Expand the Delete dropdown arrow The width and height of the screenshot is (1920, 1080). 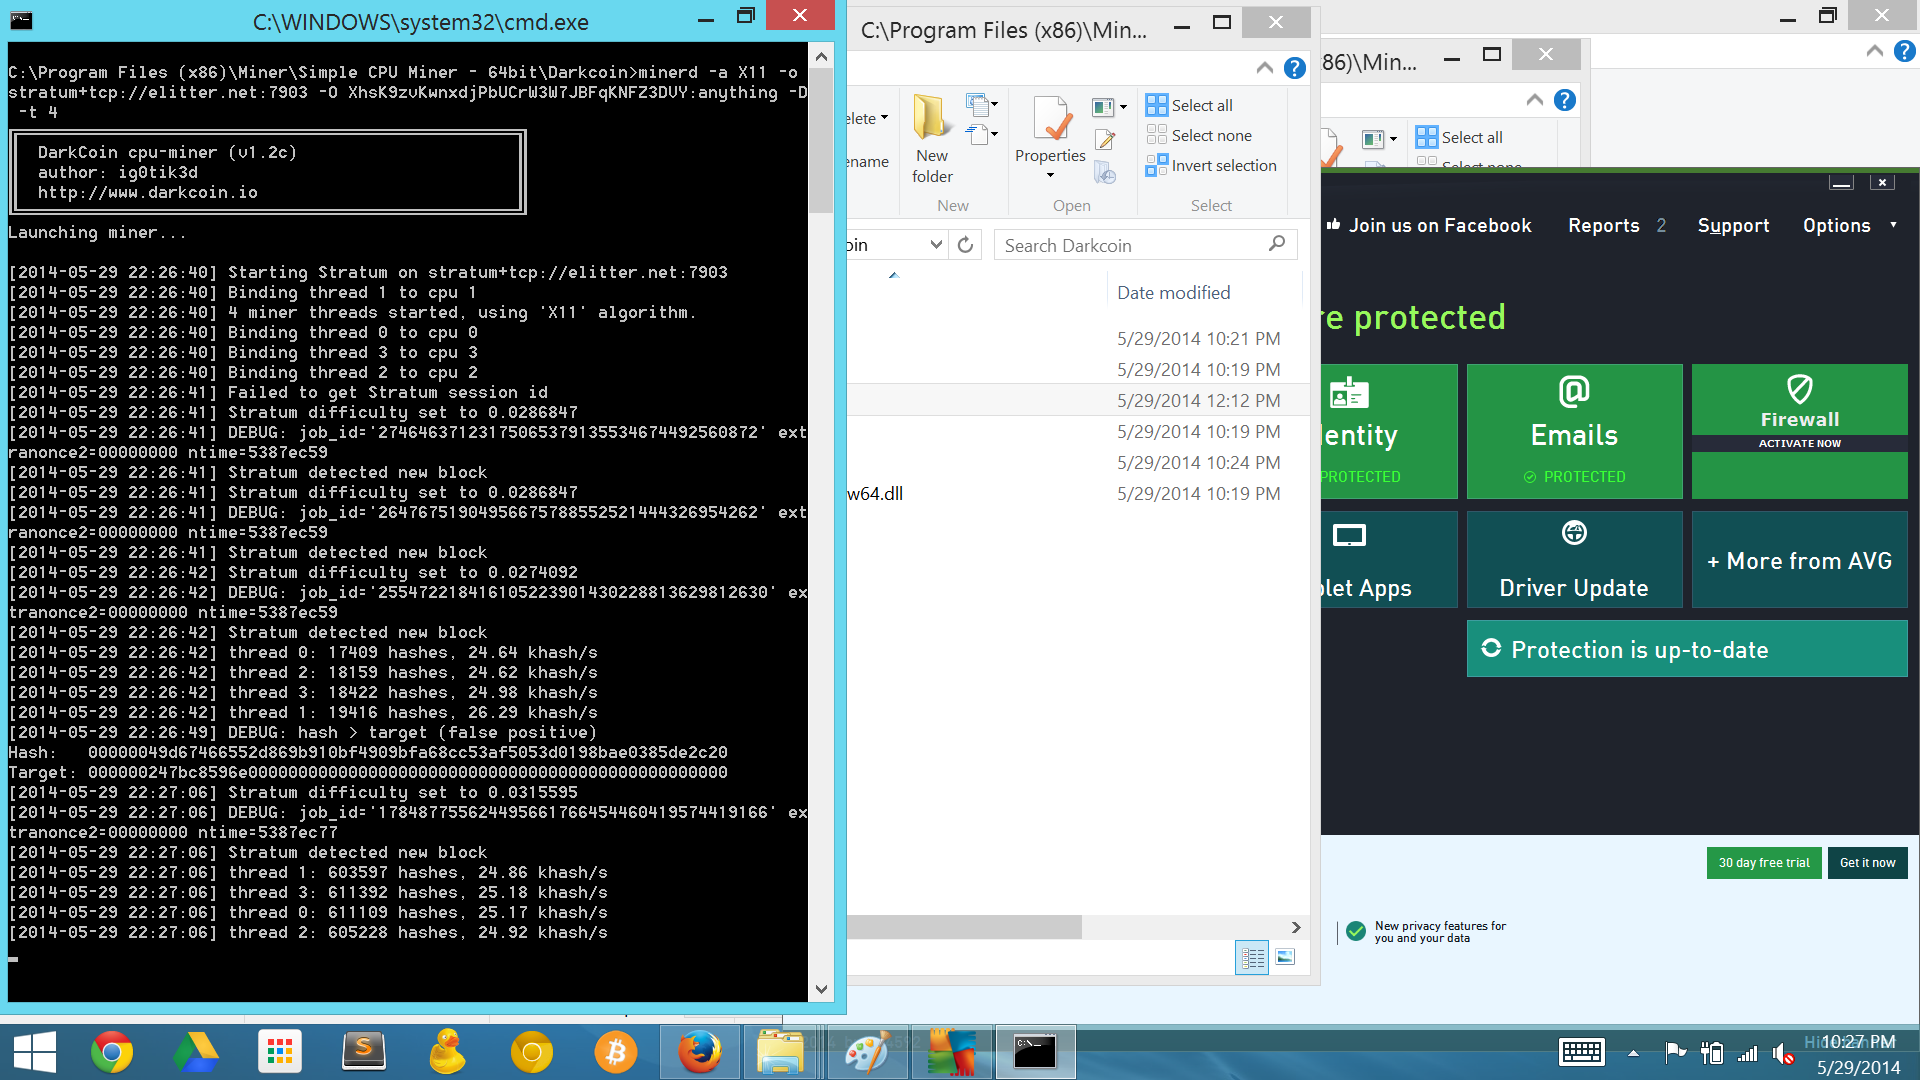[x=885, y=118]
